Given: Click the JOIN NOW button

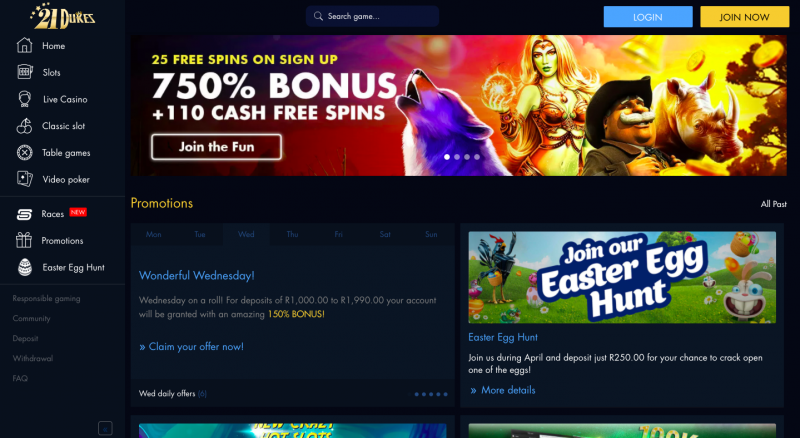Looking at the screenshot, I should click(744, 17).
